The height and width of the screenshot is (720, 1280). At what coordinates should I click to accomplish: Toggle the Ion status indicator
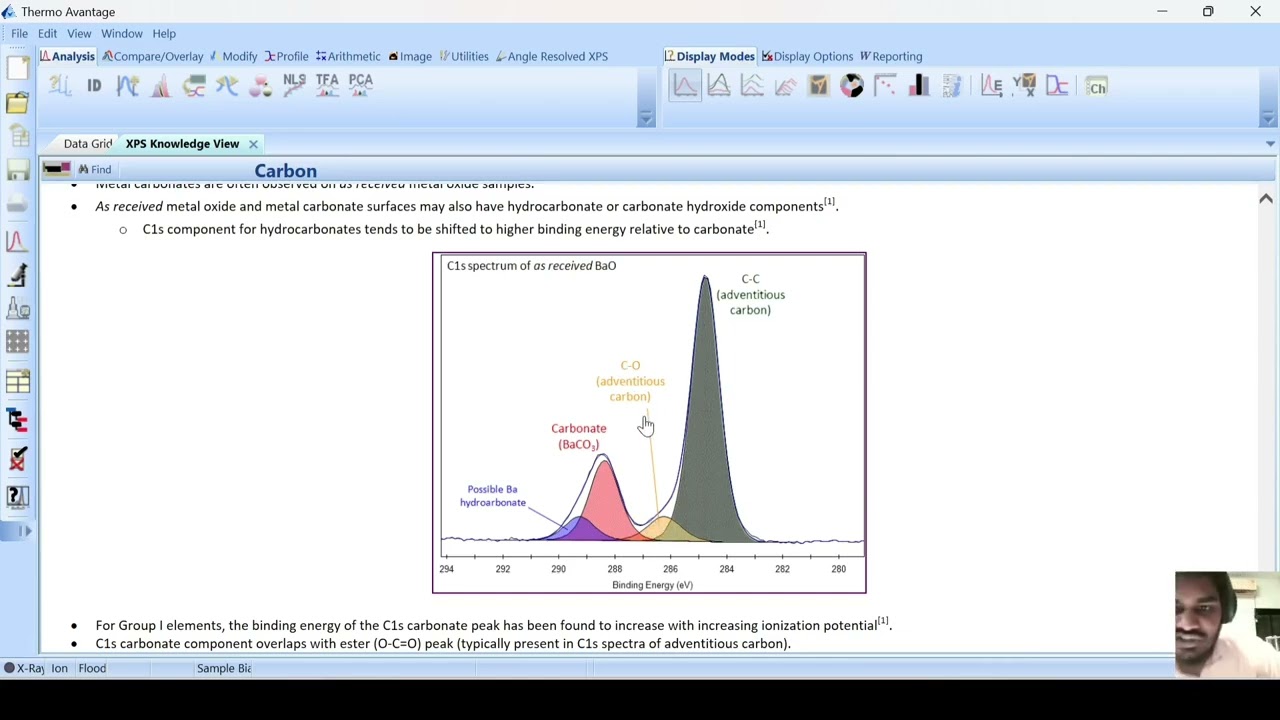59,668
